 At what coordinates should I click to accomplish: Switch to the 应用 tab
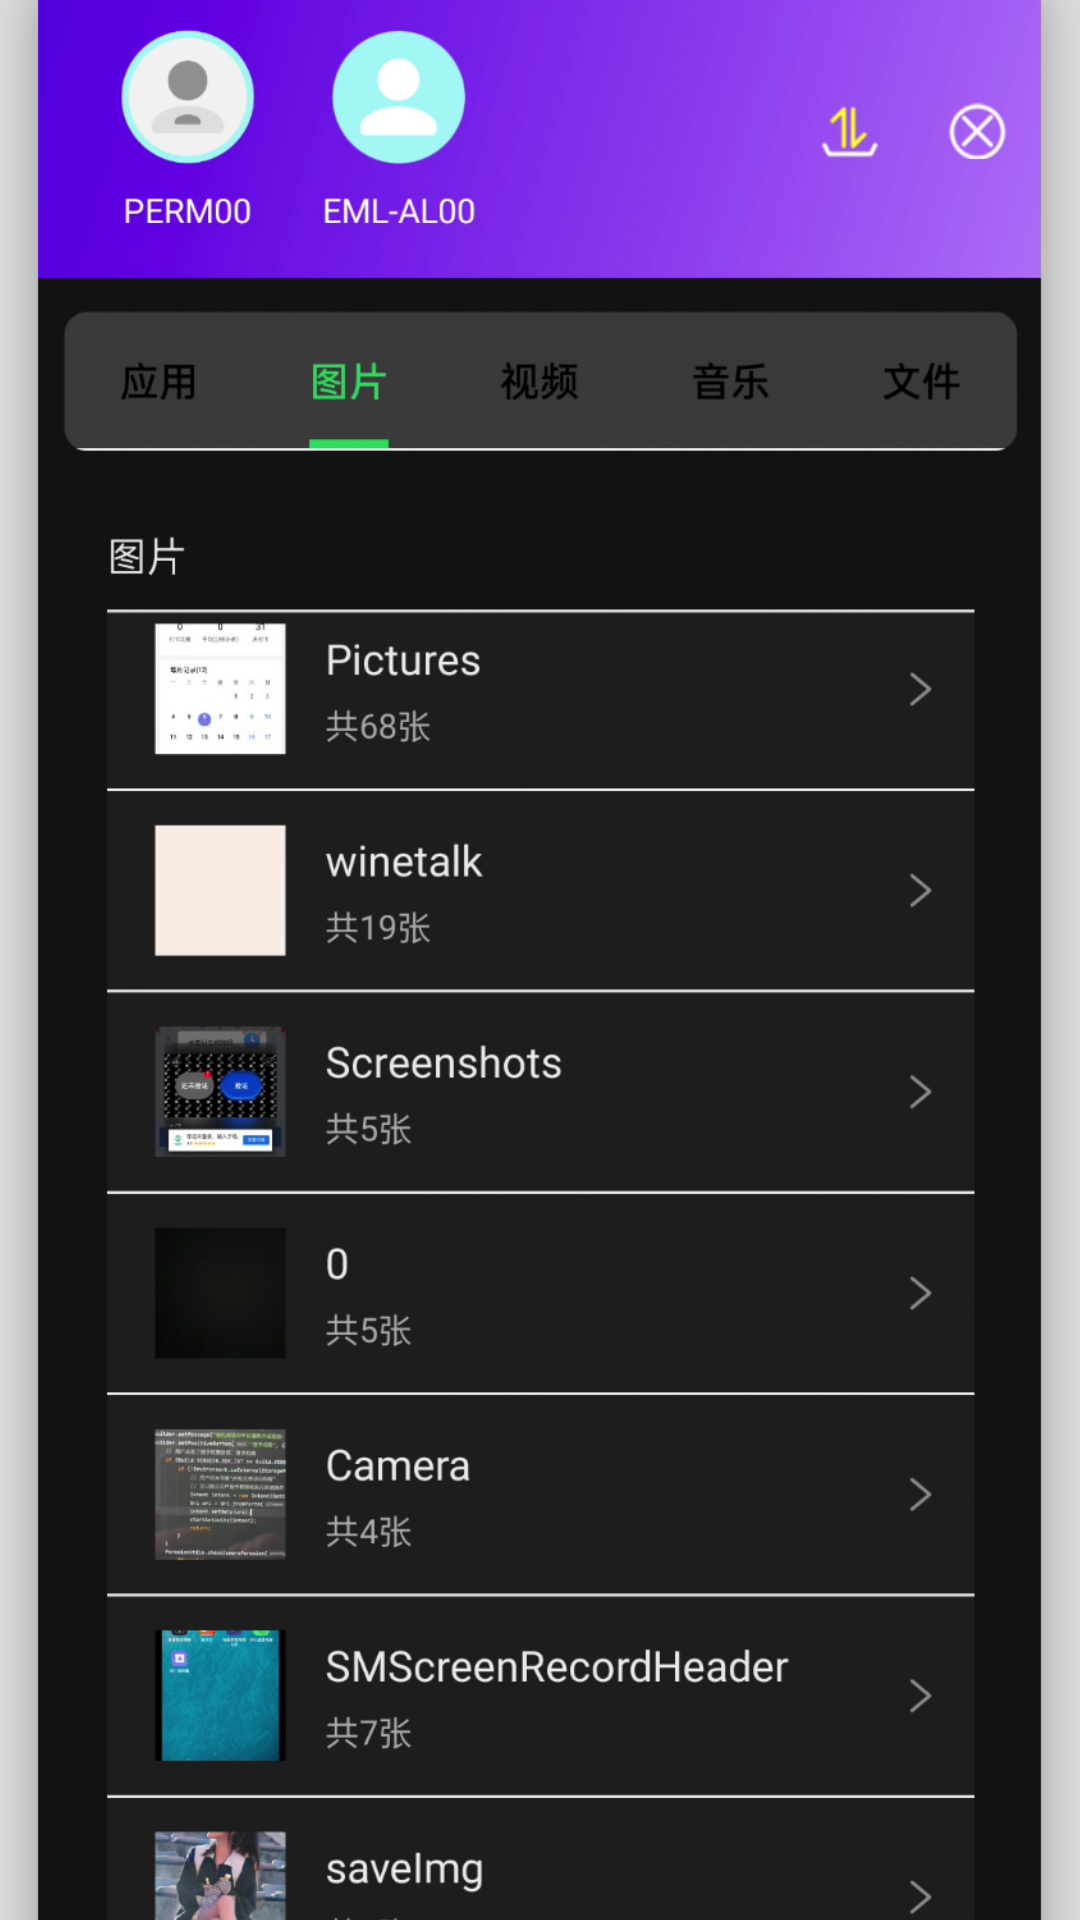(x=158, y=382)
